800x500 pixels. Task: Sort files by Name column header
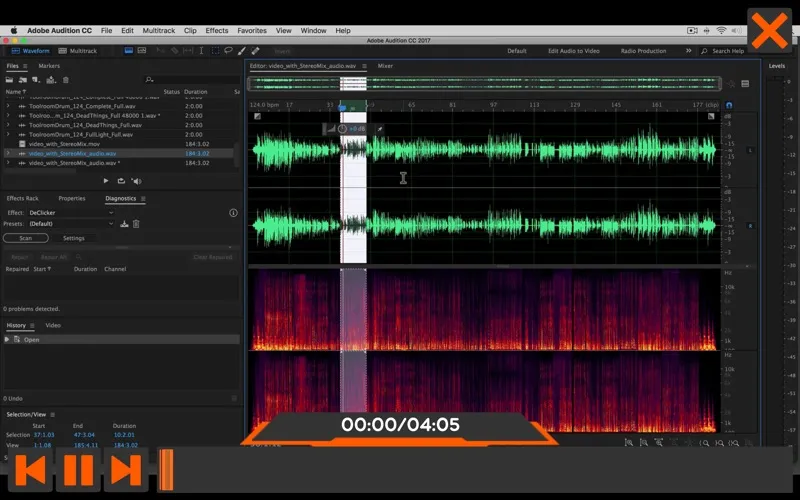15,92
